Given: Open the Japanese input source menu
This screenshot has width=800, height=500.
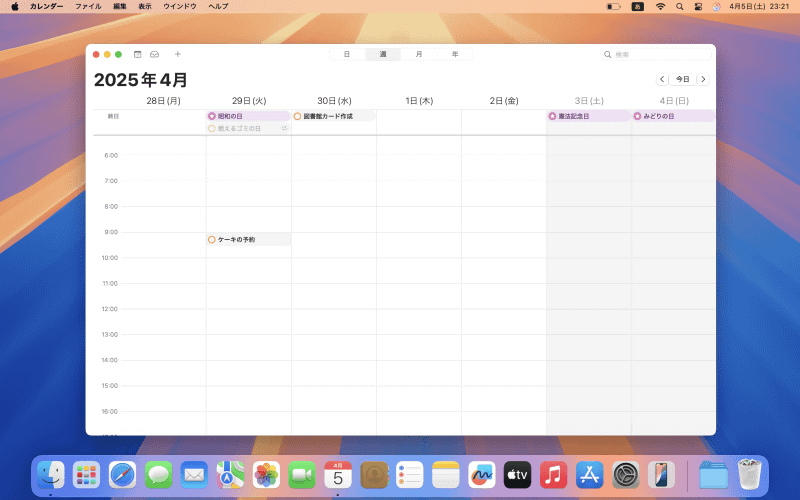Looking at the screenshot, I should click(x=638, y=7).
